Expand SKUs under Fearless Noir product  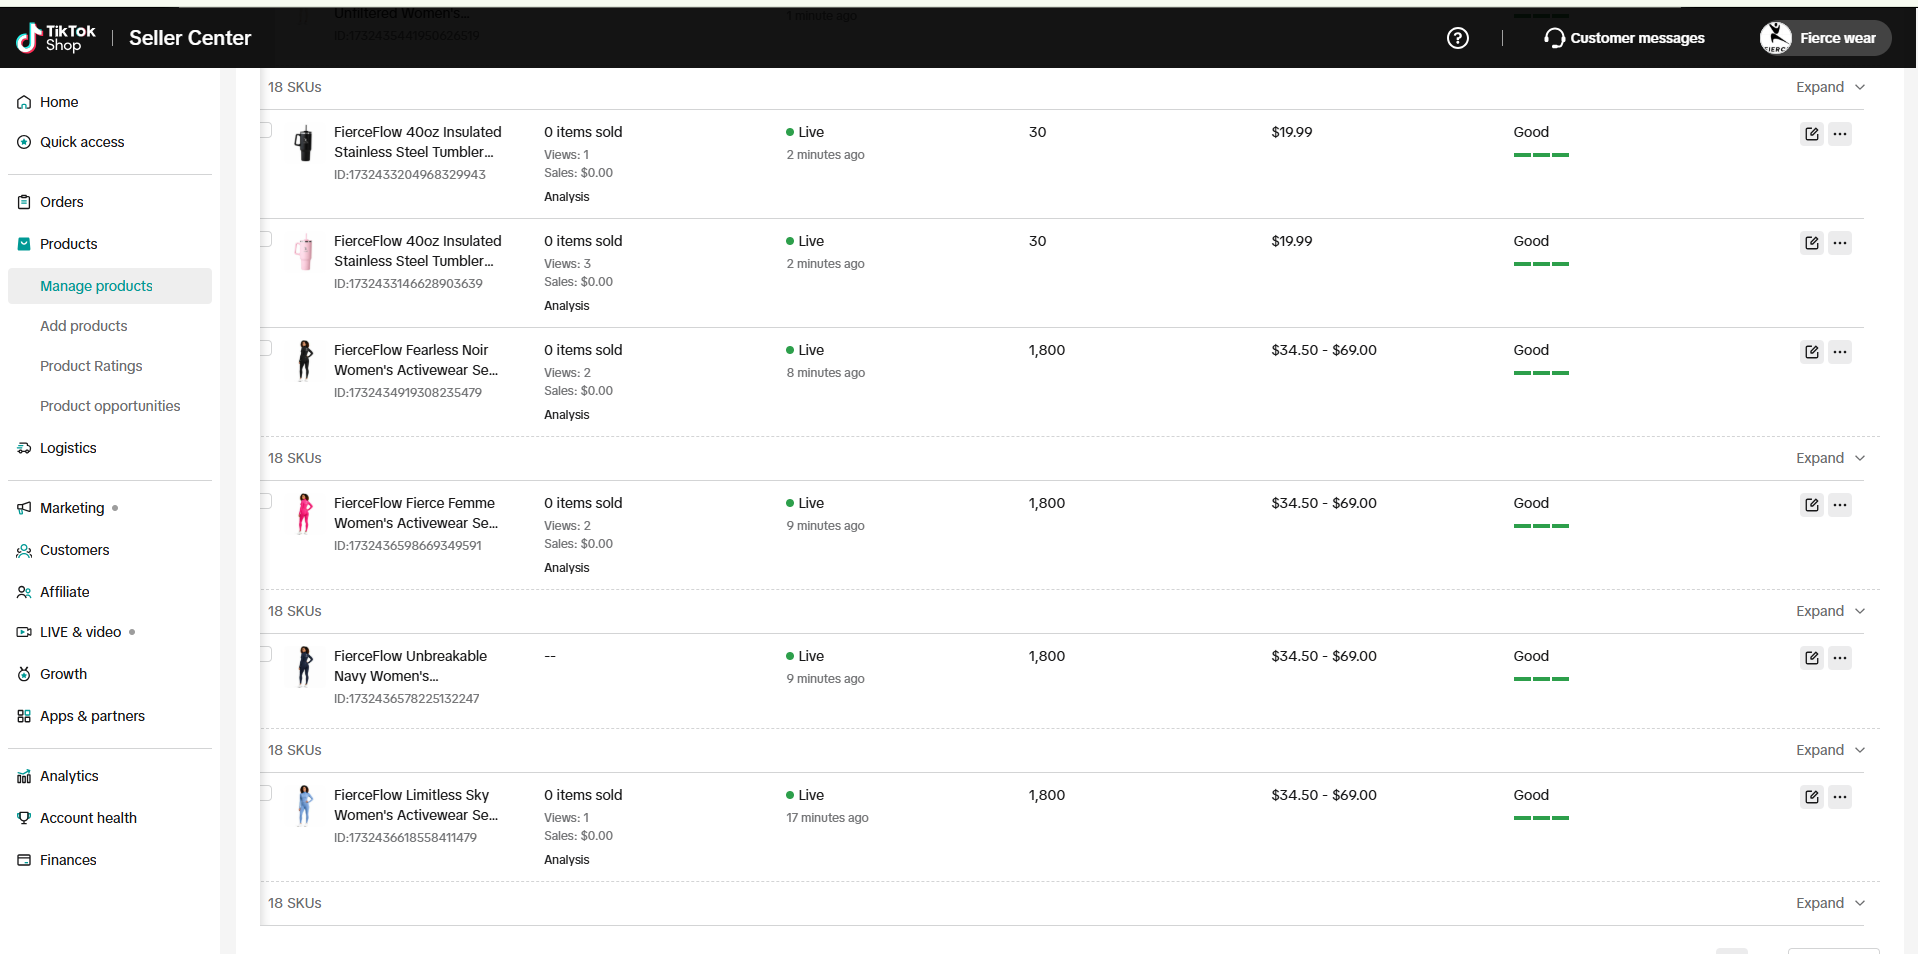[x=1830, y=458]
